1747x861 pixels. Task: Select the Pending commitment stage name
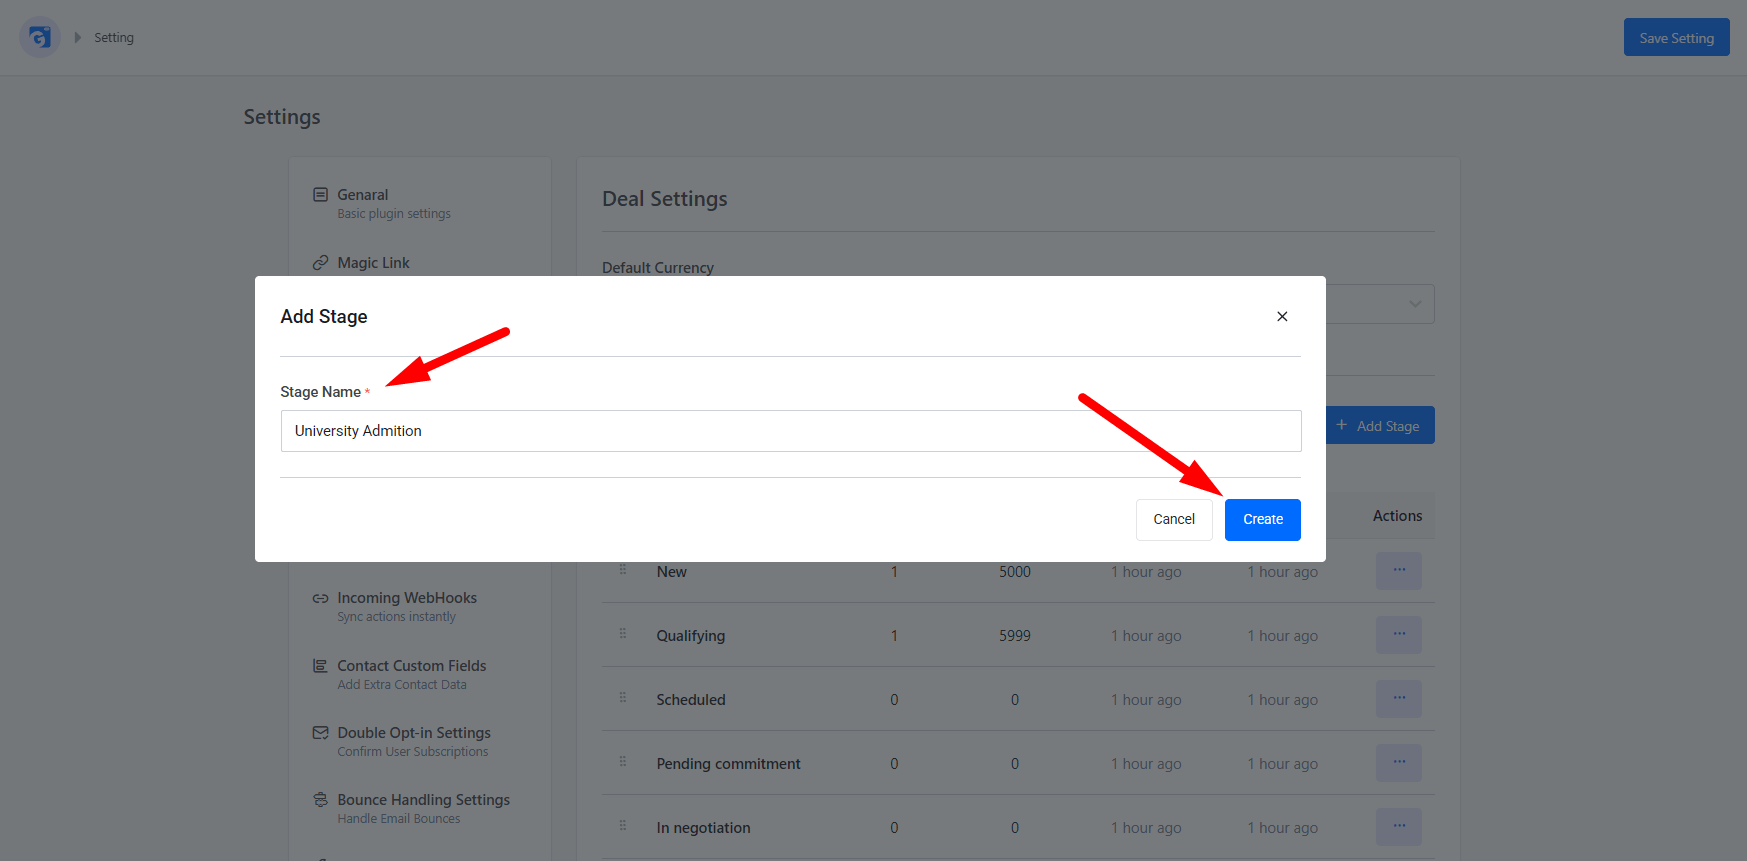click(729, 764)
